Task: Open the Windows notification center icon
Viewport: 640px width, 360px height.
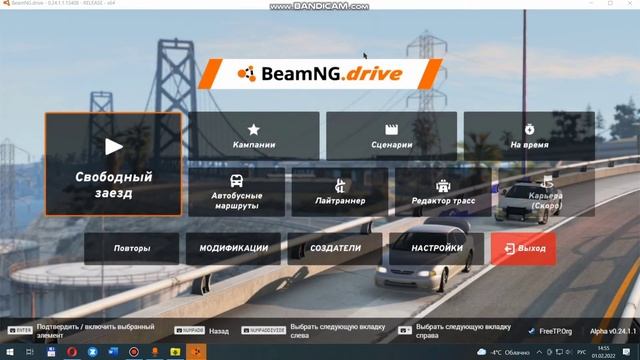Action: [626, 352]
